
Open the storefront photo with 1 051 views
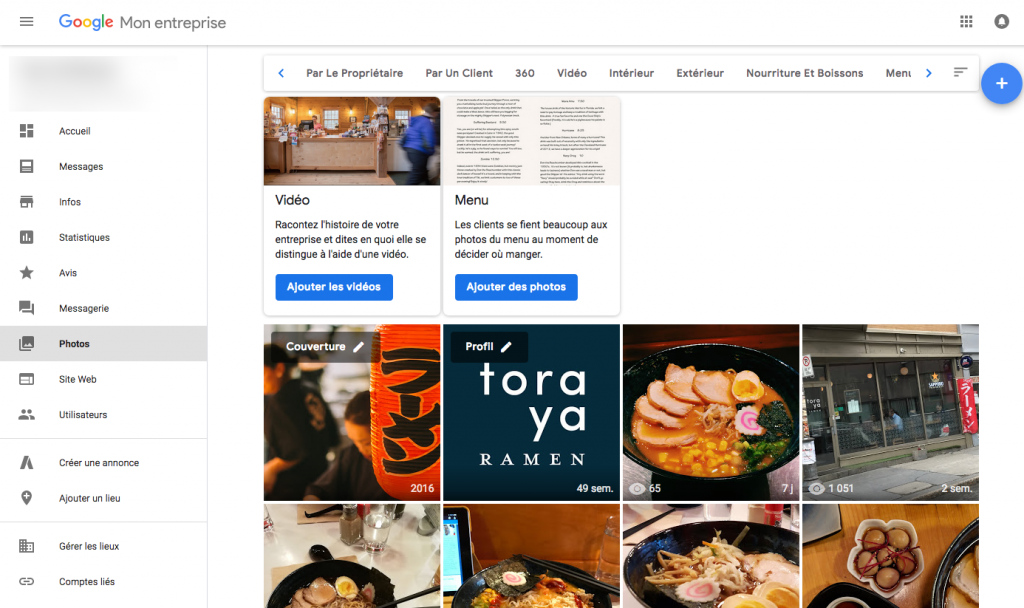891,413
